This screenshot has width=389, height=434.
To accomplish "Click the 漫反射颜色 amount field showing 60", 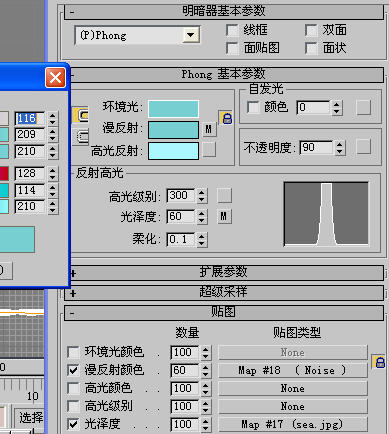I will 184,370.
